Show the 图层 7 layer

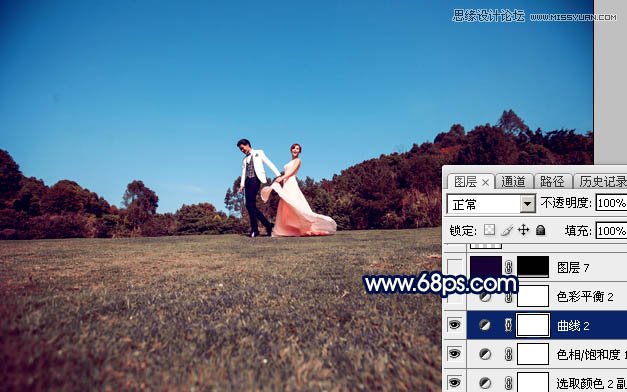[455, 267]
